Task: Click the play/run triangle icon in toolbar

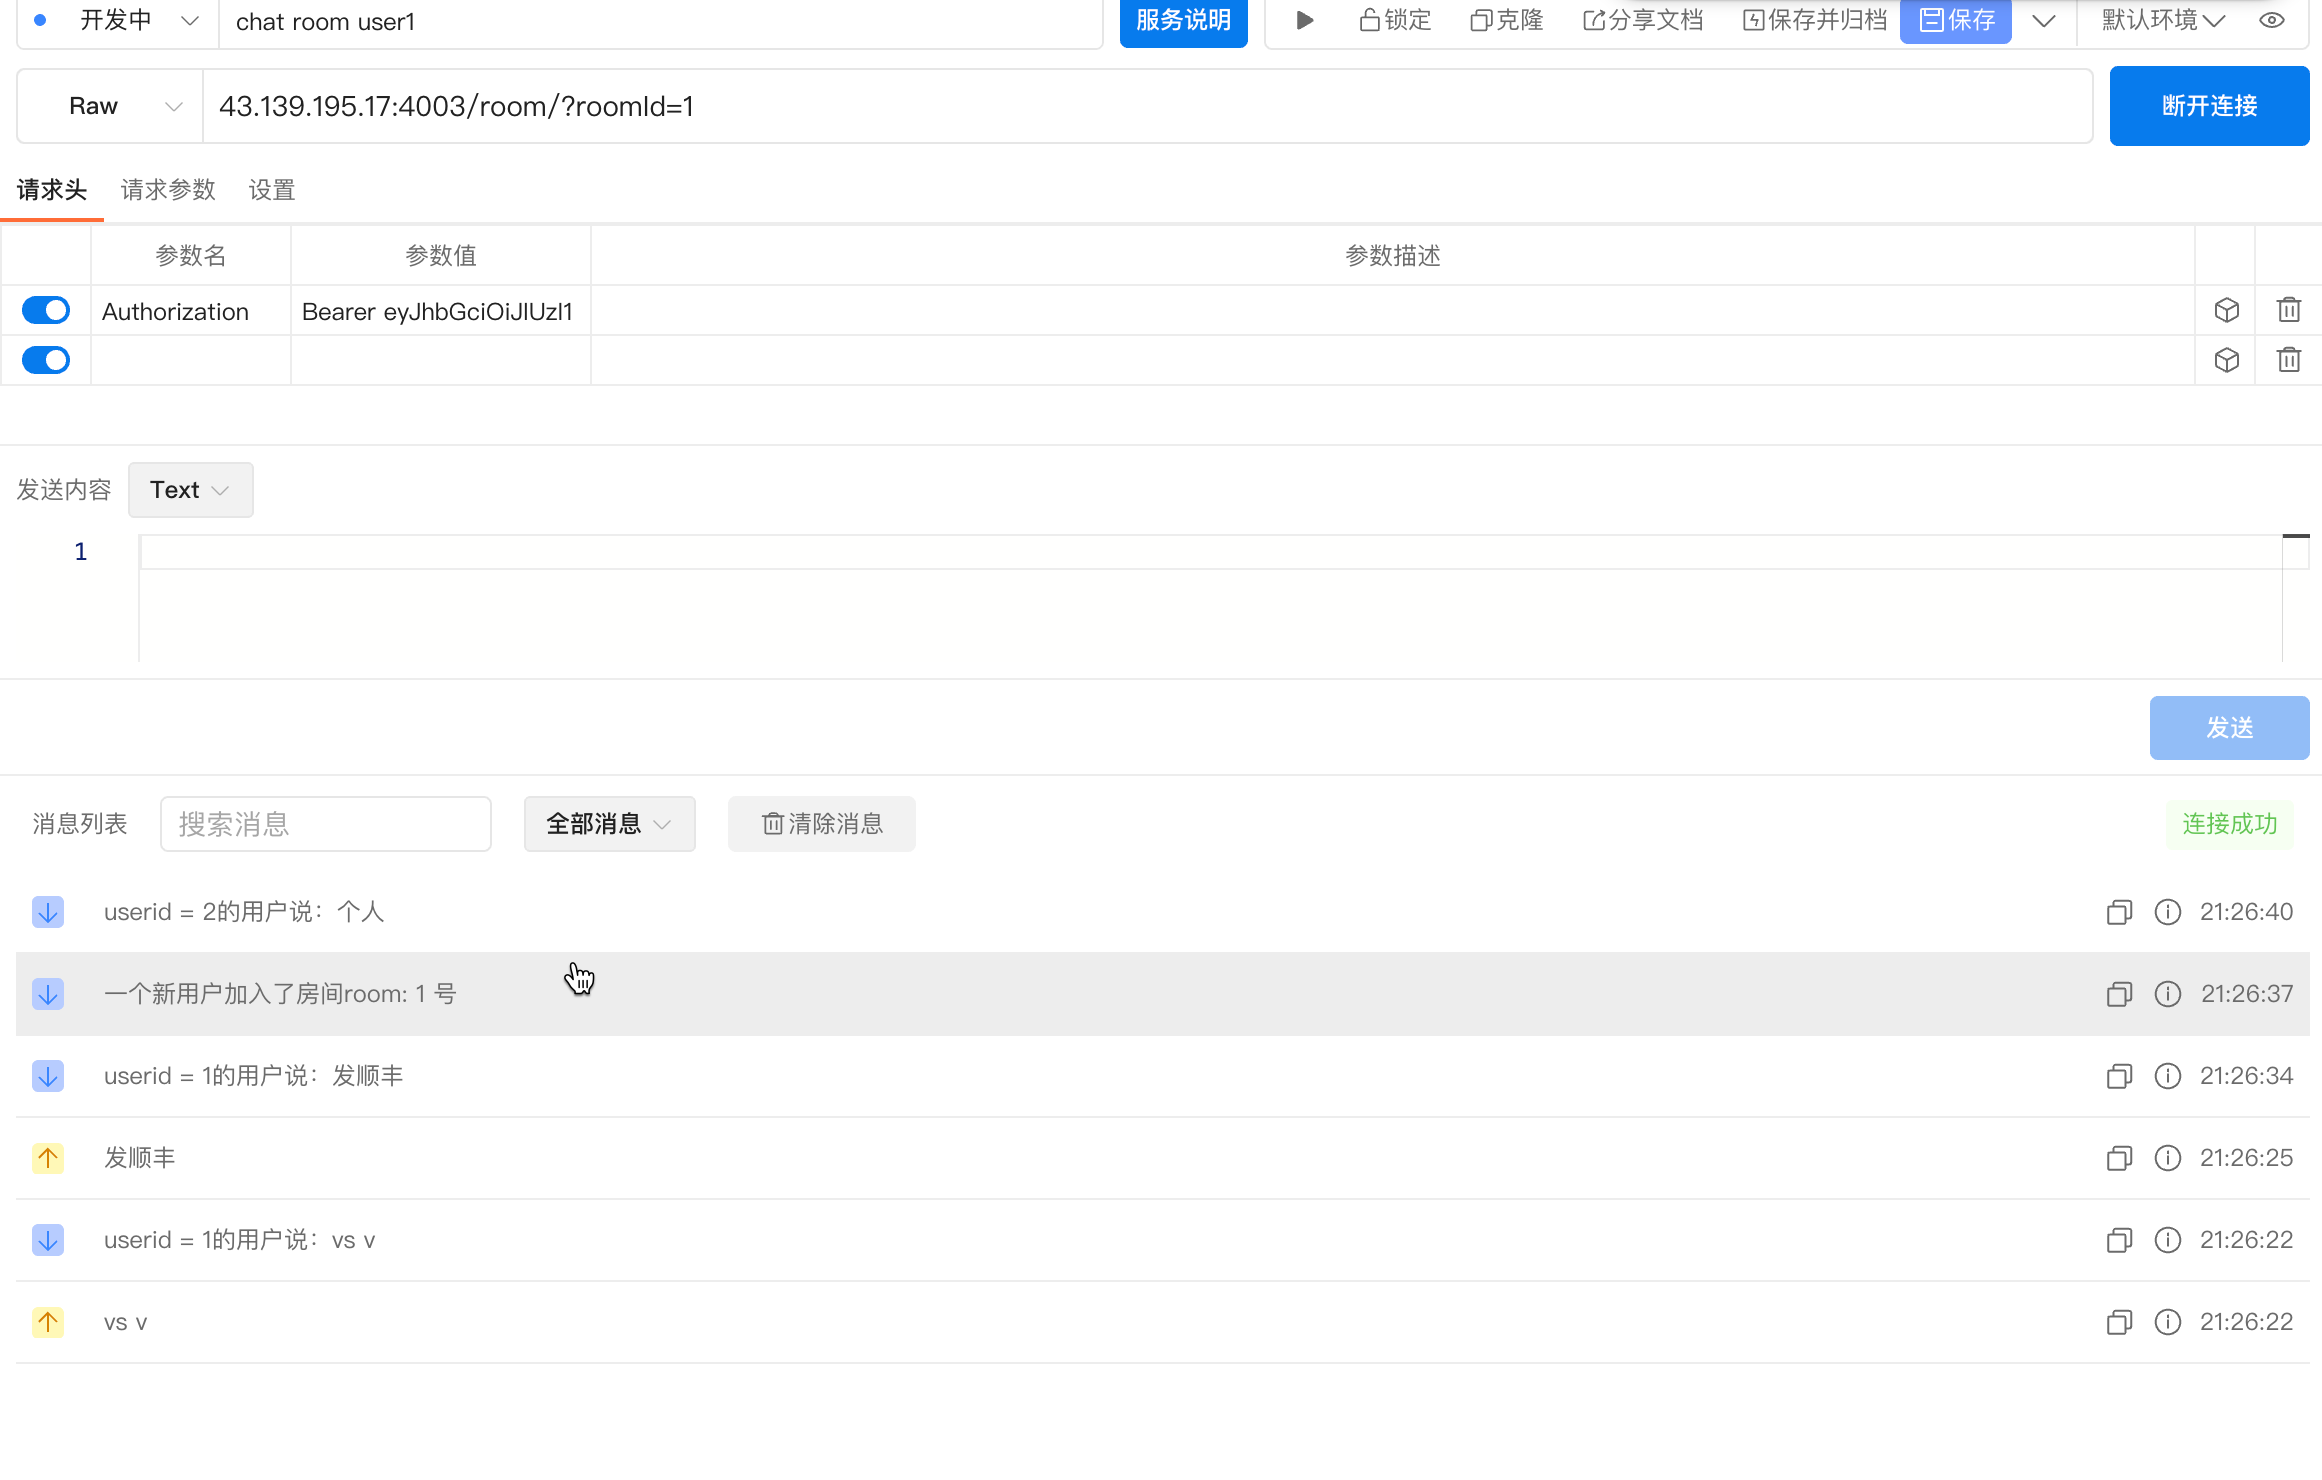Action: point(1304,20)
